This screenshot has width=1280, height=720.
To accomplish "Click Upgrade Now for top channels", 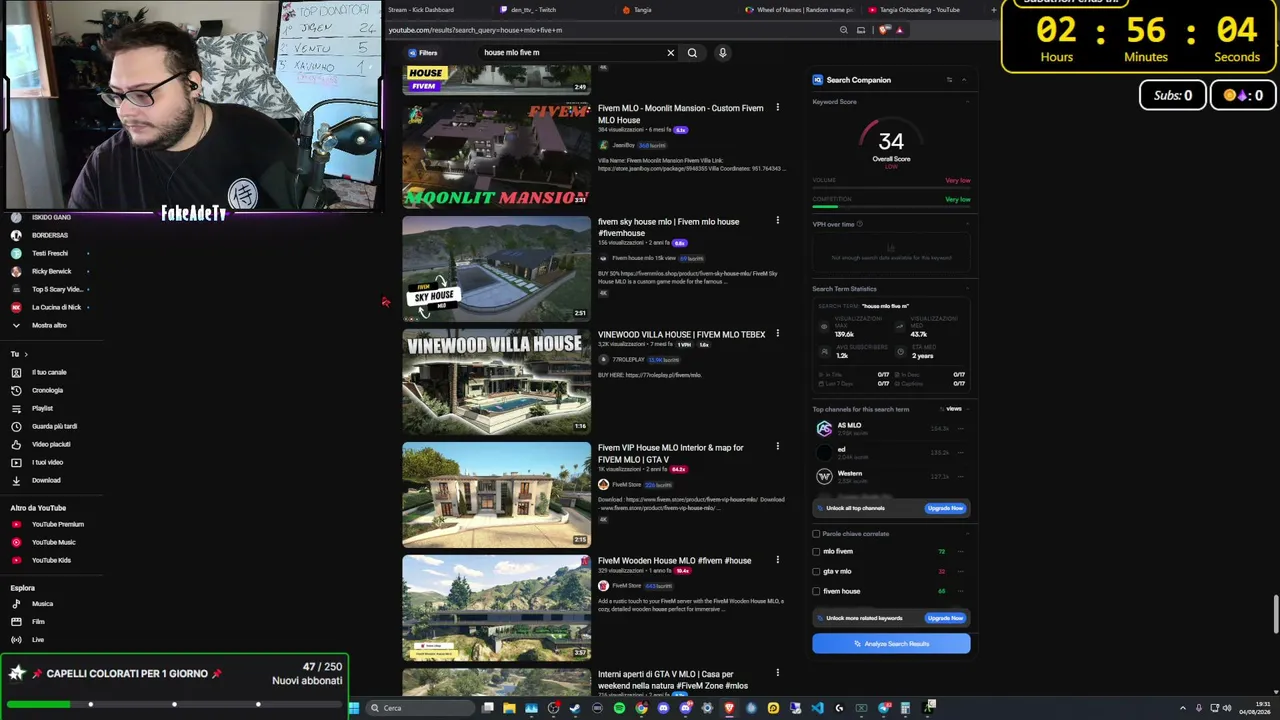I will (x=945, y=508).
